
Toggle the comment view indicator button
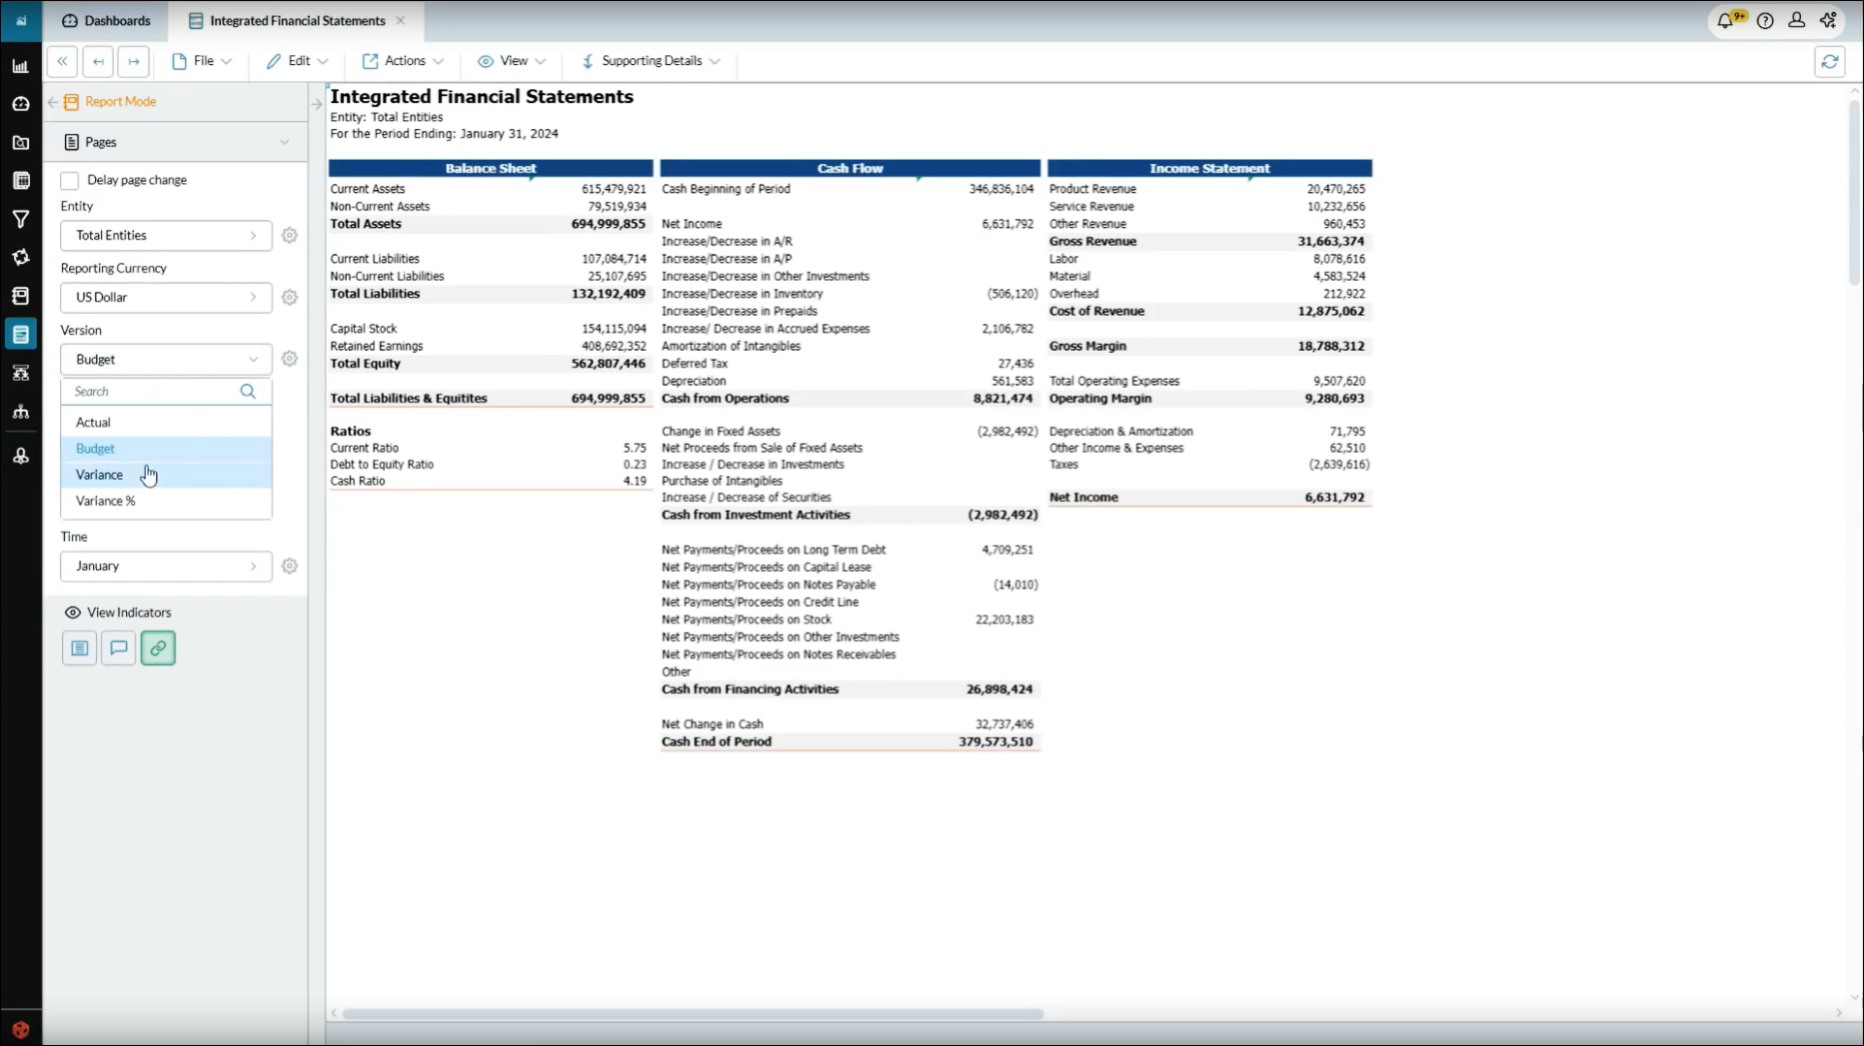coord(118,648)
